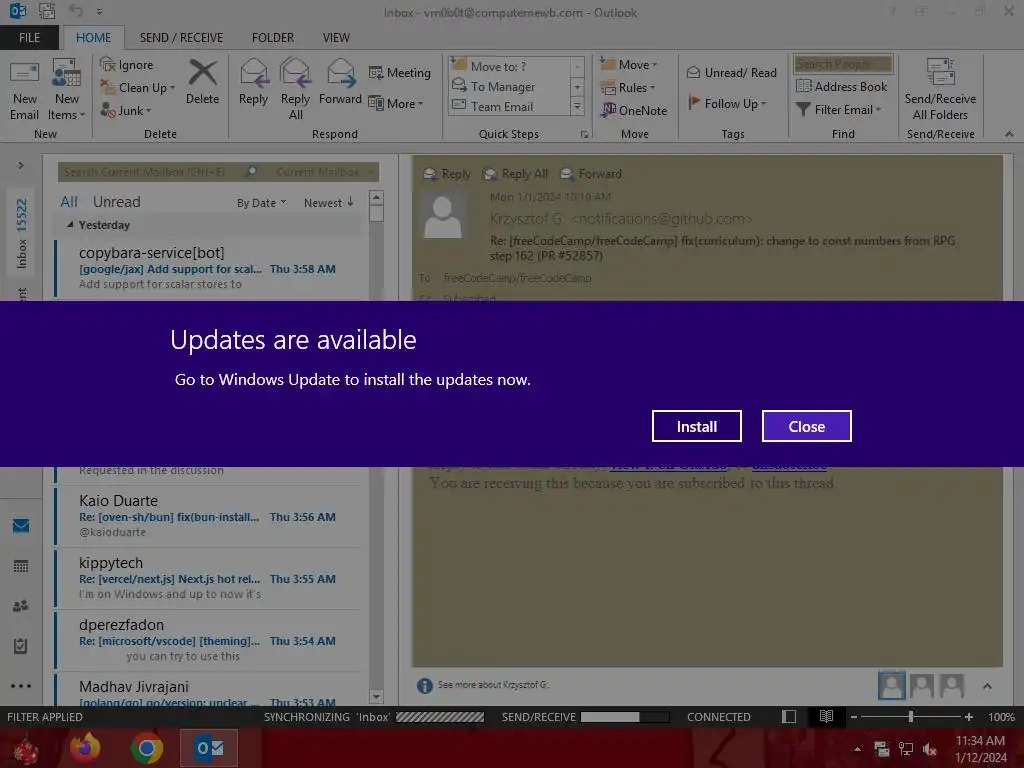This screenshot has height=768, width=1024.
Task: Open the Filter Email dropdown
Action: point(839,110)
